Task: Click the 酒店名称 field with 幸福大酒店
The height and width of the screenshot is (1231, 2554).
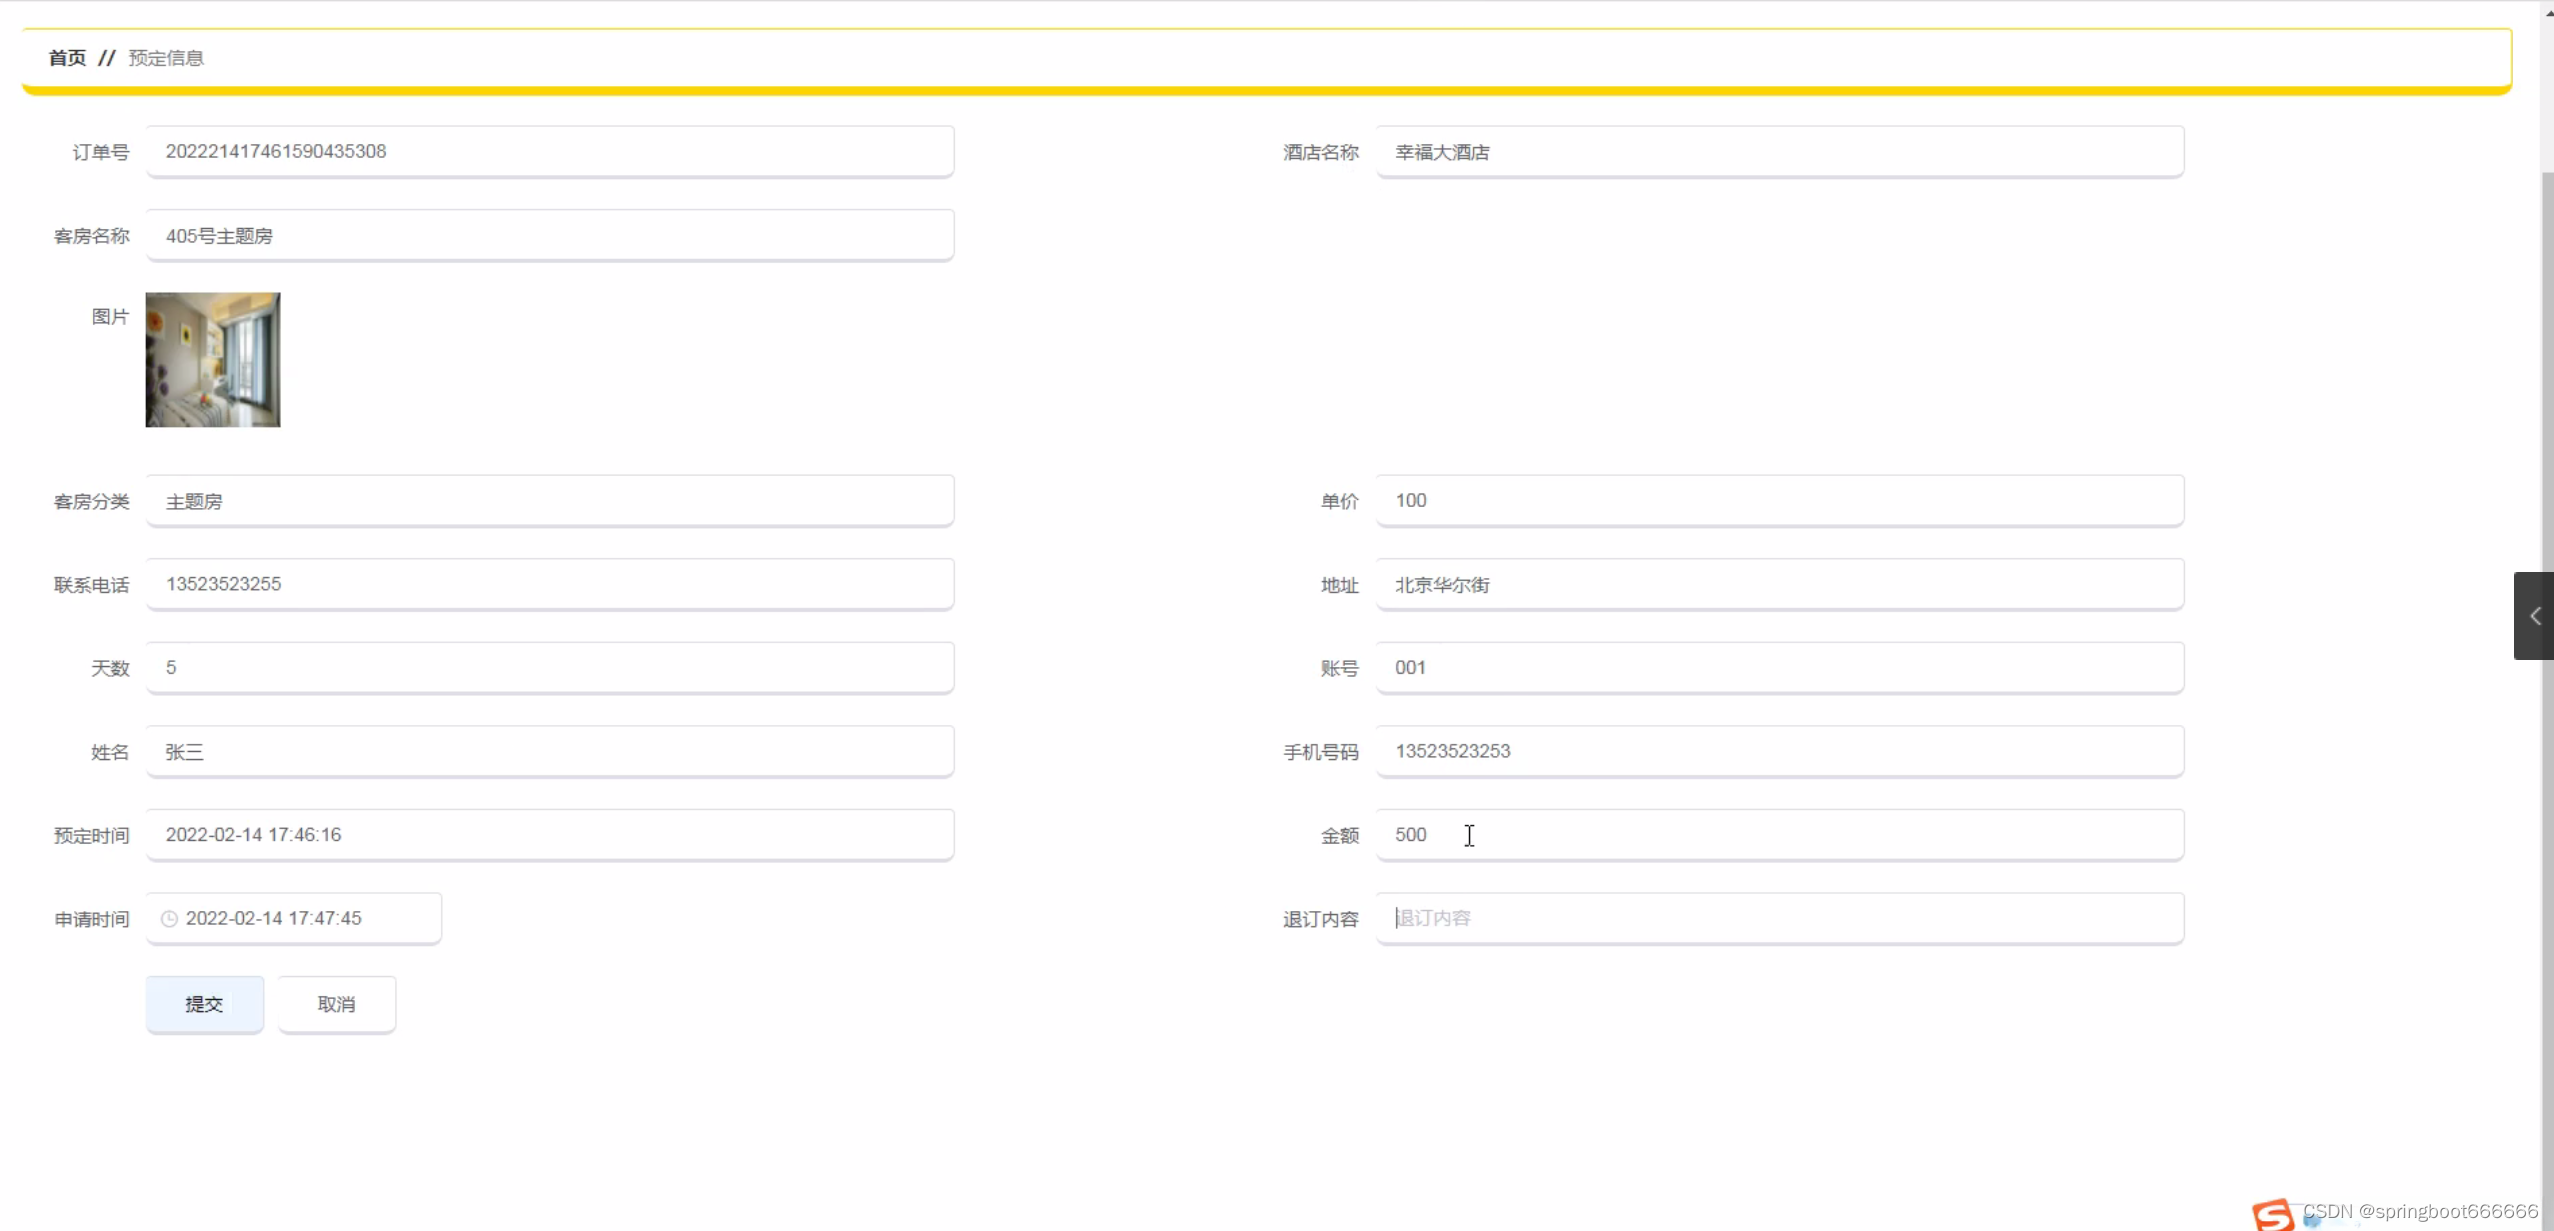Action: point(1778,152)
